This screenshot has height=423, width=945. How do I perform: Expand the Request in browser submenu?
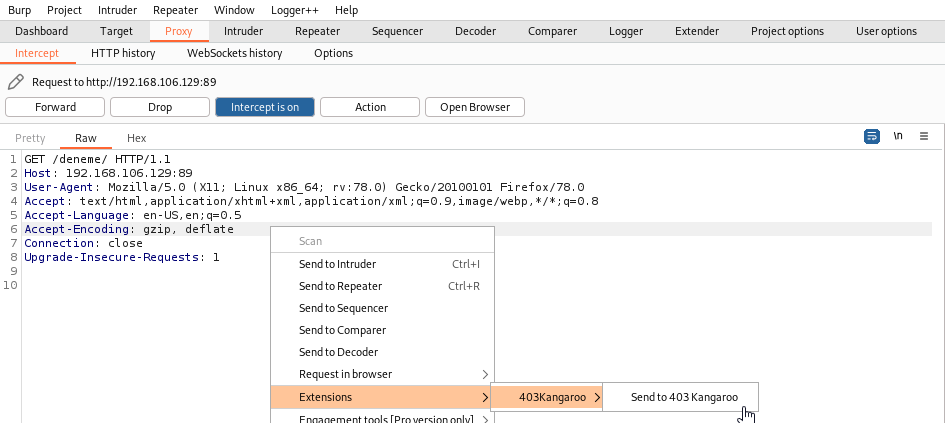pyautogui.click(x=383, y=374)
